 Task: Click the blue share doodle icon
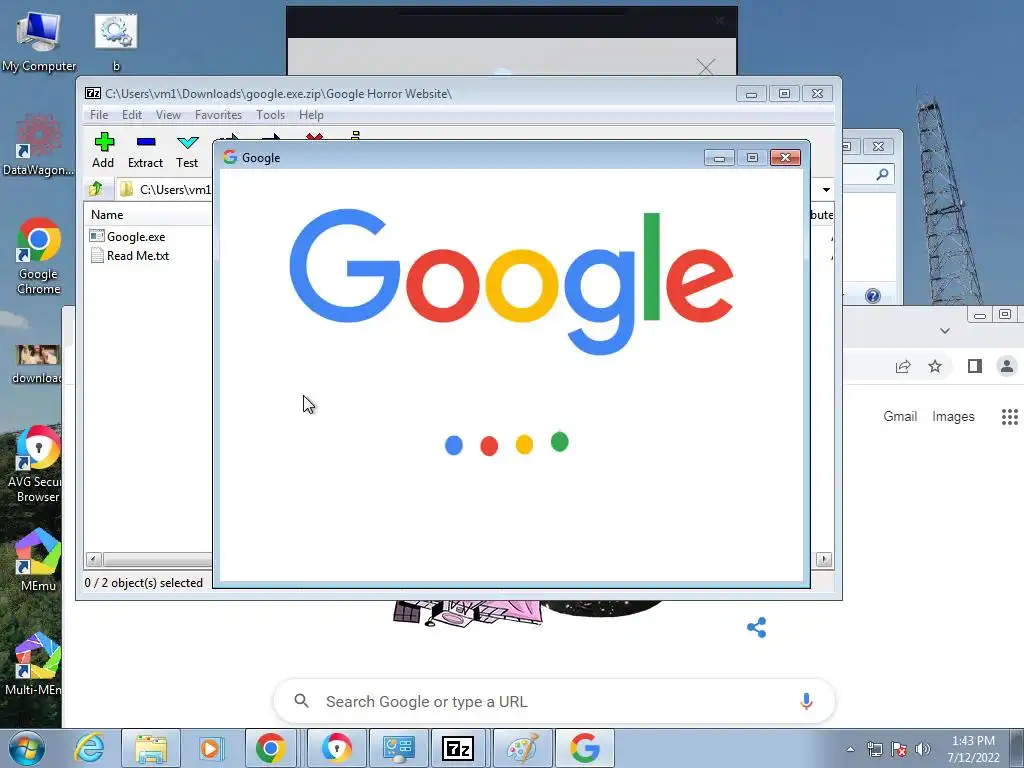[756, 628]
